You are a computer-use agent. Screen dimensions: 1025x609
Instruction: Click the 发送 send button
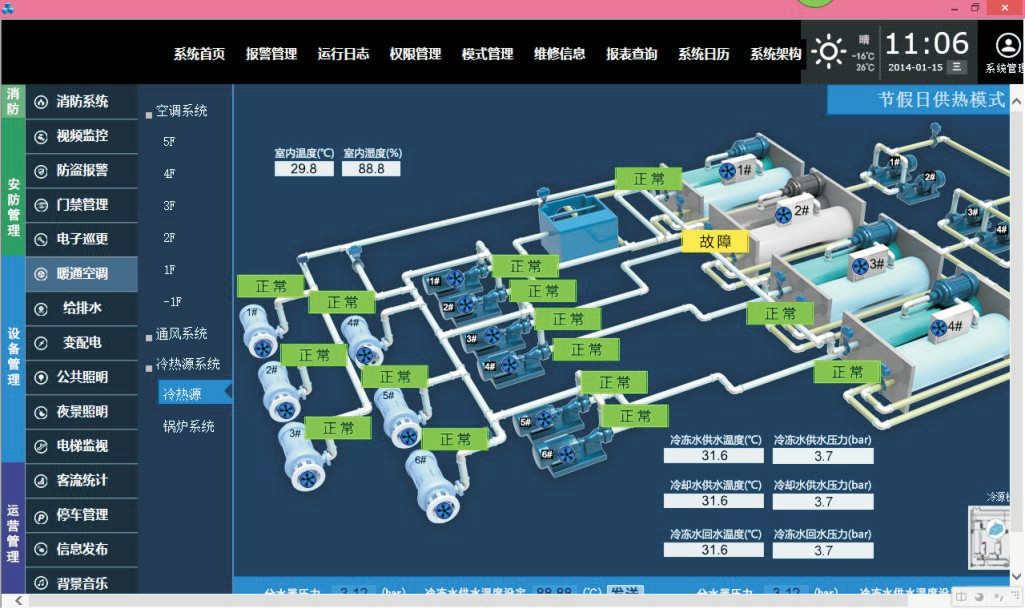coord(626,592)
